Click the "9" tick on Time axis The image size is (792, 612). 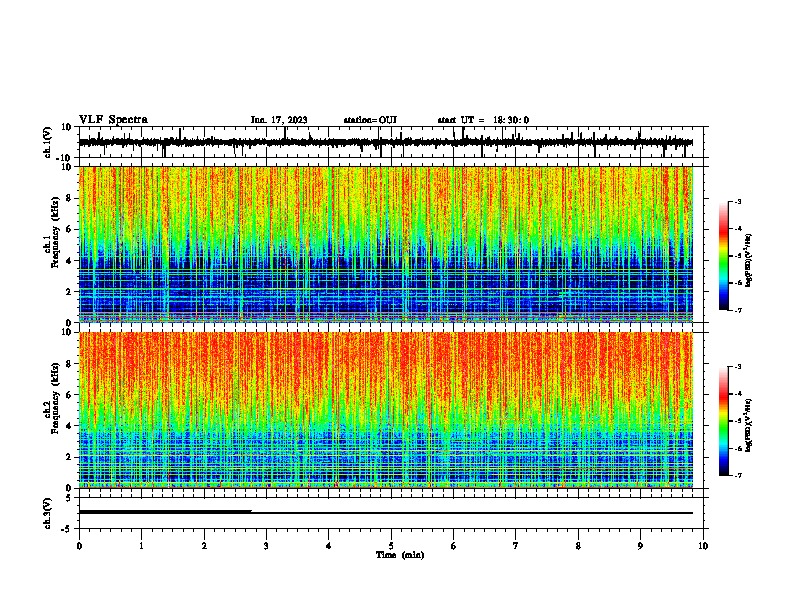point(640,546)
